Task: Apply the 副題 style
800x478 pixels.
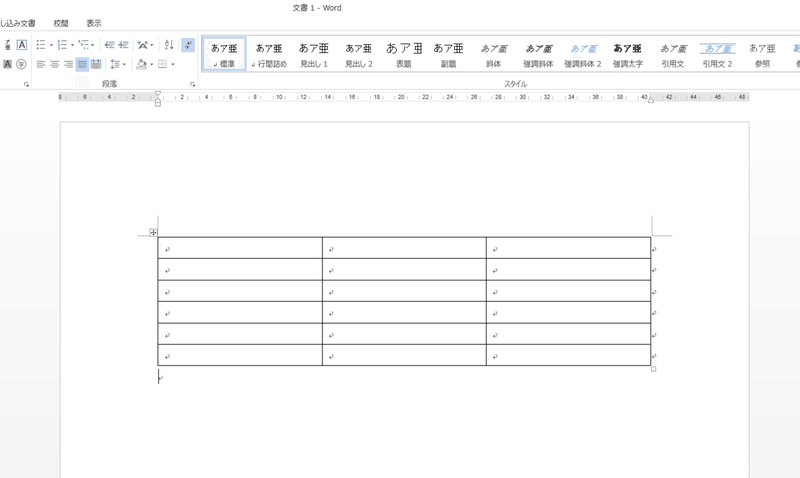Action: tap(448, 54)
